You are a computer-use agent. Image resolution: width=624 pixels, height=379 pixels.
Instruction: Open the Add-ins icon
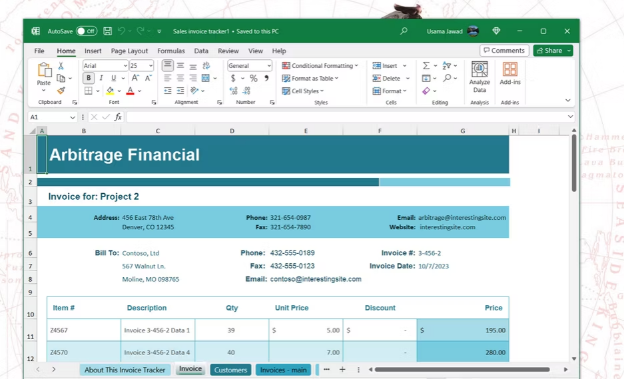[510, 74]
